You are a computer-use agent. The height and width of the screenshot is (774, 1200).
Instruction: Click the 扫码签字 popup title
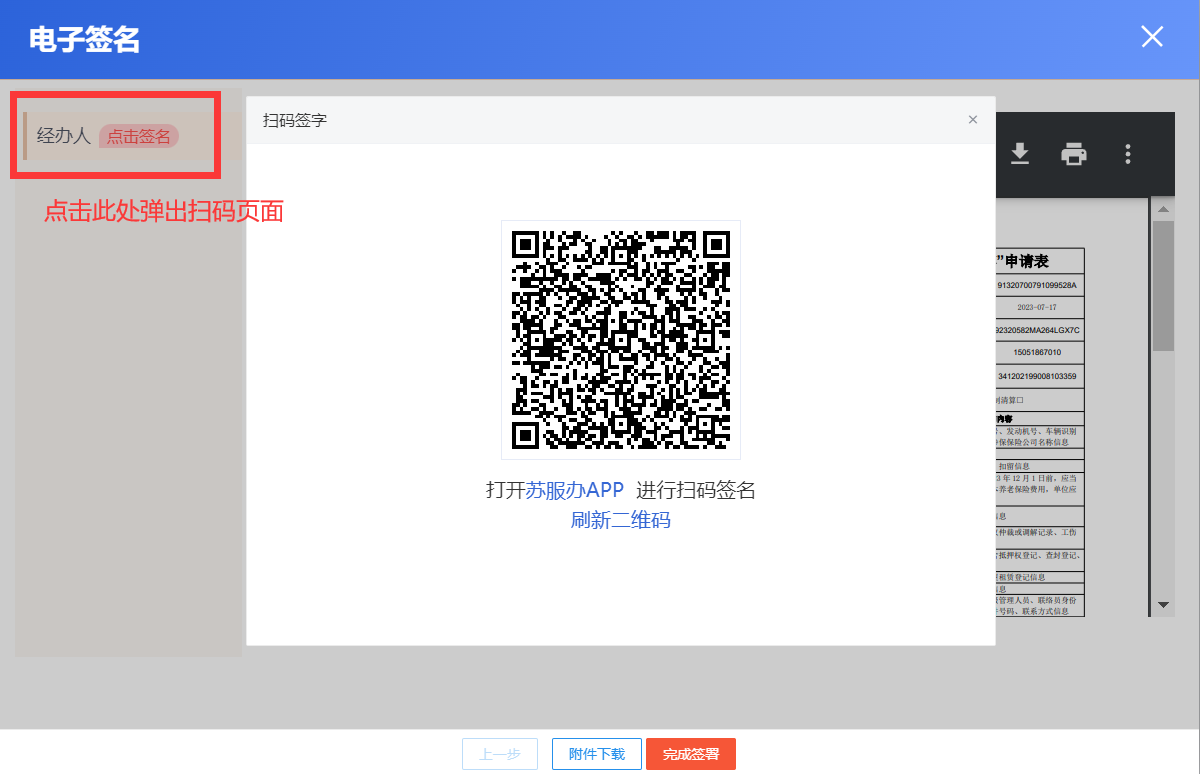(x=295, y=121)
